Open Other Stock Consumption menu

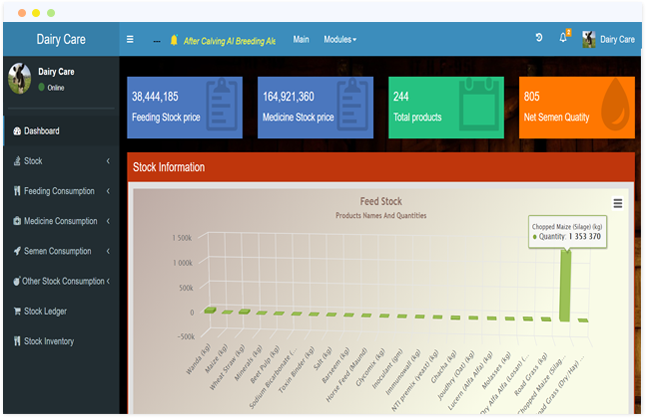pyautogui.click(x=61, y=281)
